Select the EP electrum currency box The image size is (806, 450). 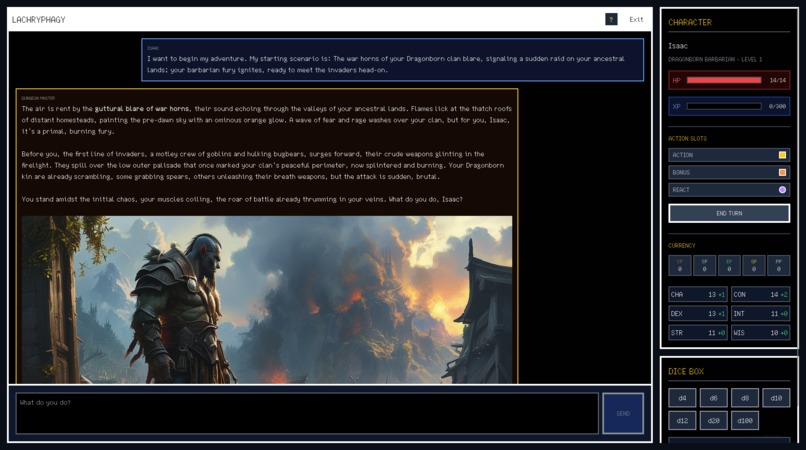729,265
